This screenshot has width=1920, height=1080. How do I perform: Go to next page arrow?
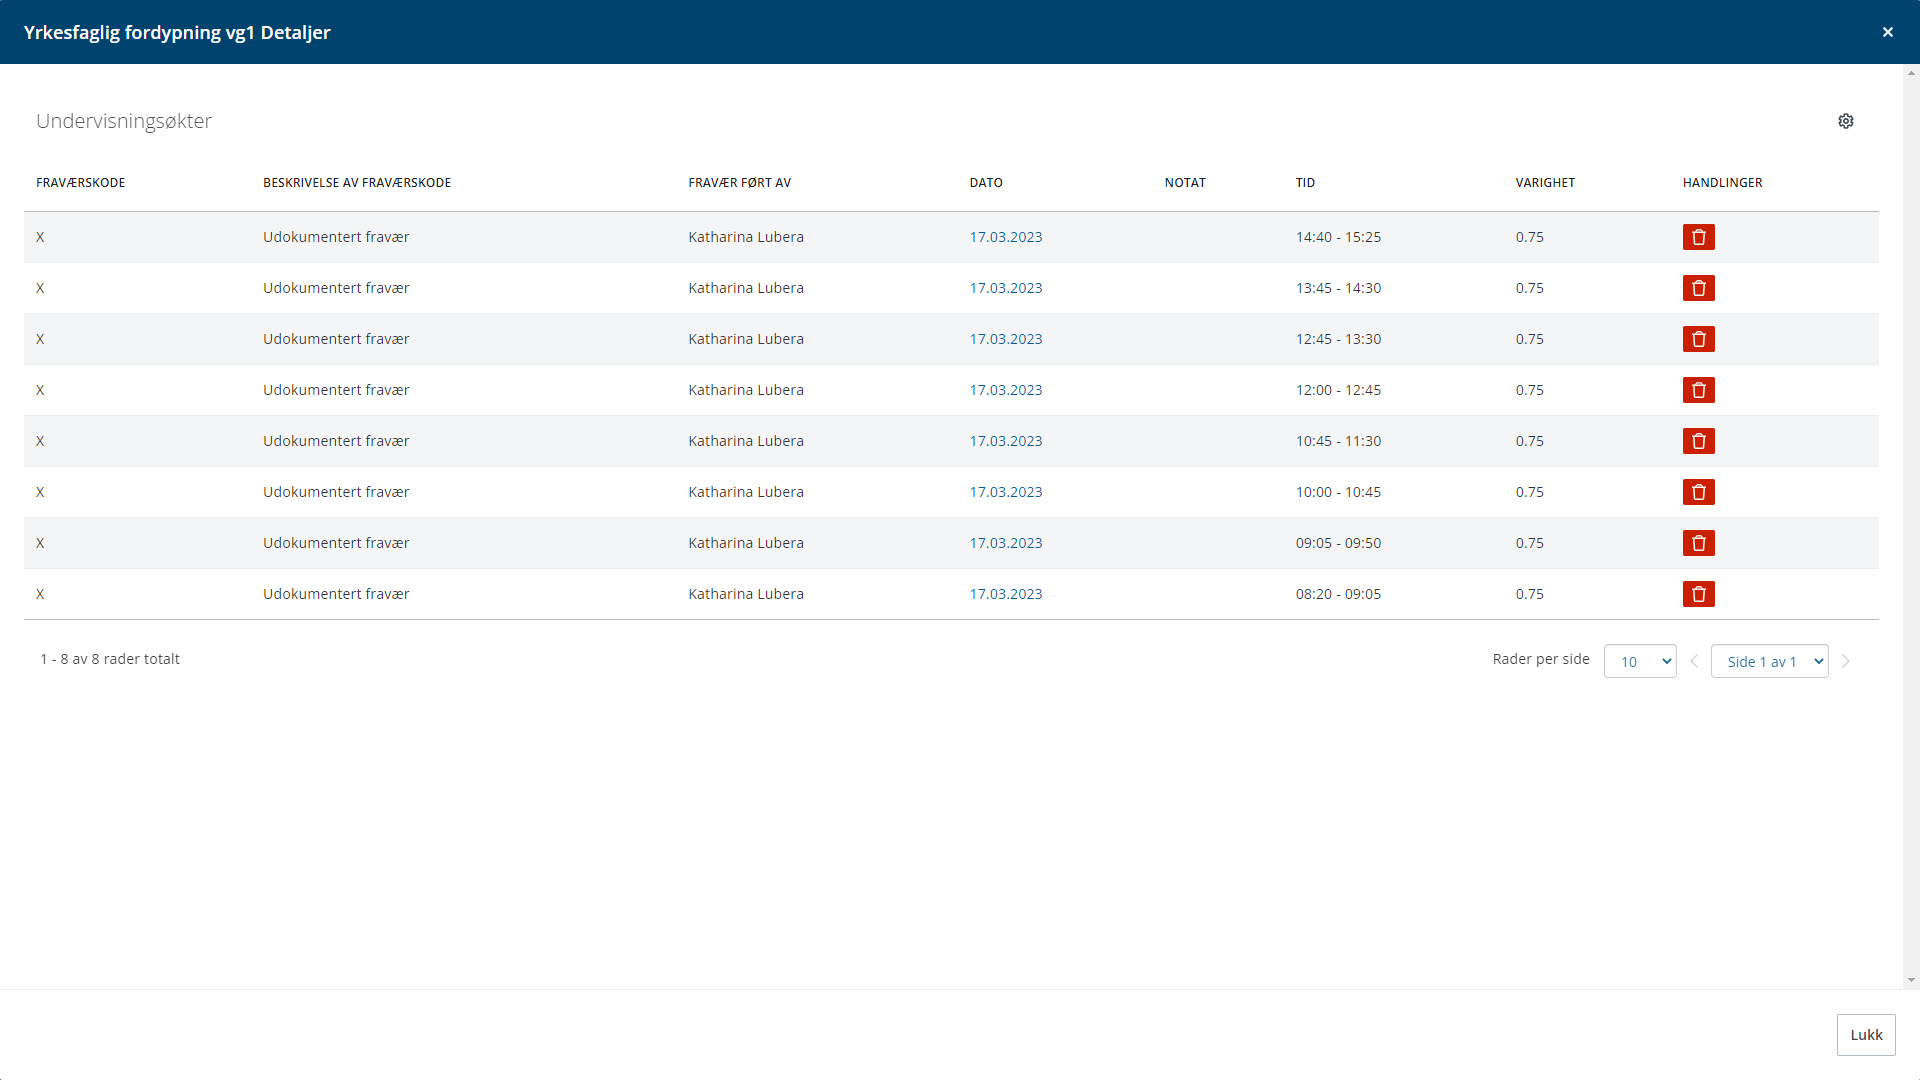(x=1846, y=661)
